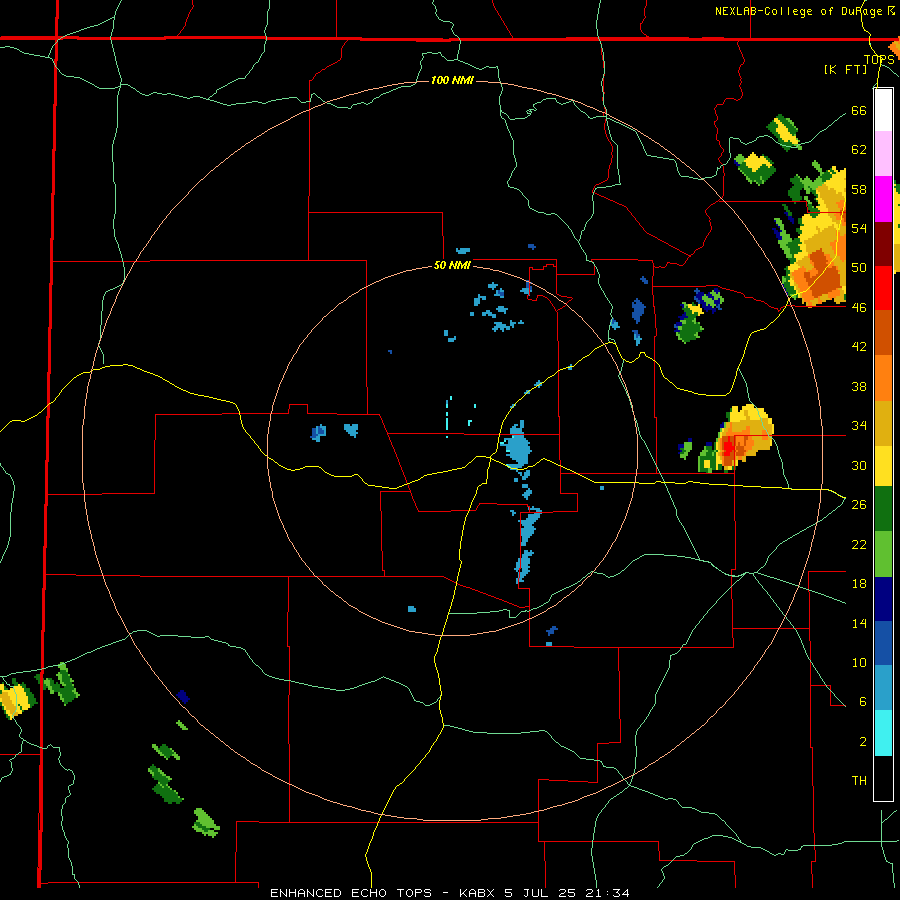Viewport: 900px width, 900px height.
Task: Click the light blue echo at radar center
Action: [517, 445]
